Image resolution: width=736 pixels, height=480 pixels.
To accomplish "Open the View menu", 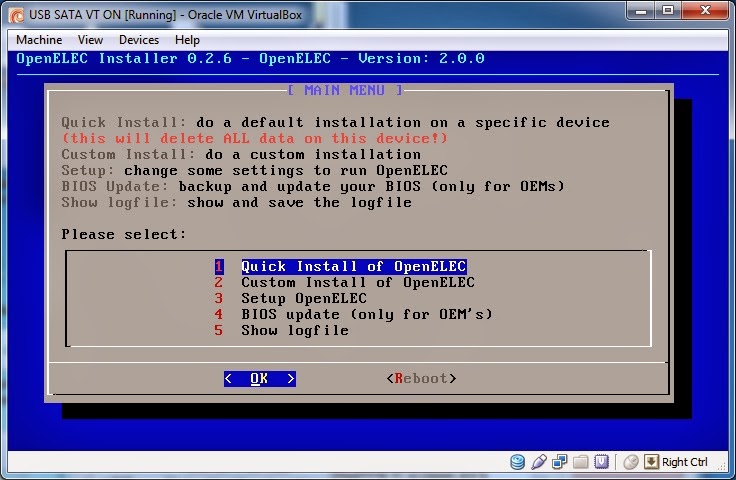I will click(90, 40).
